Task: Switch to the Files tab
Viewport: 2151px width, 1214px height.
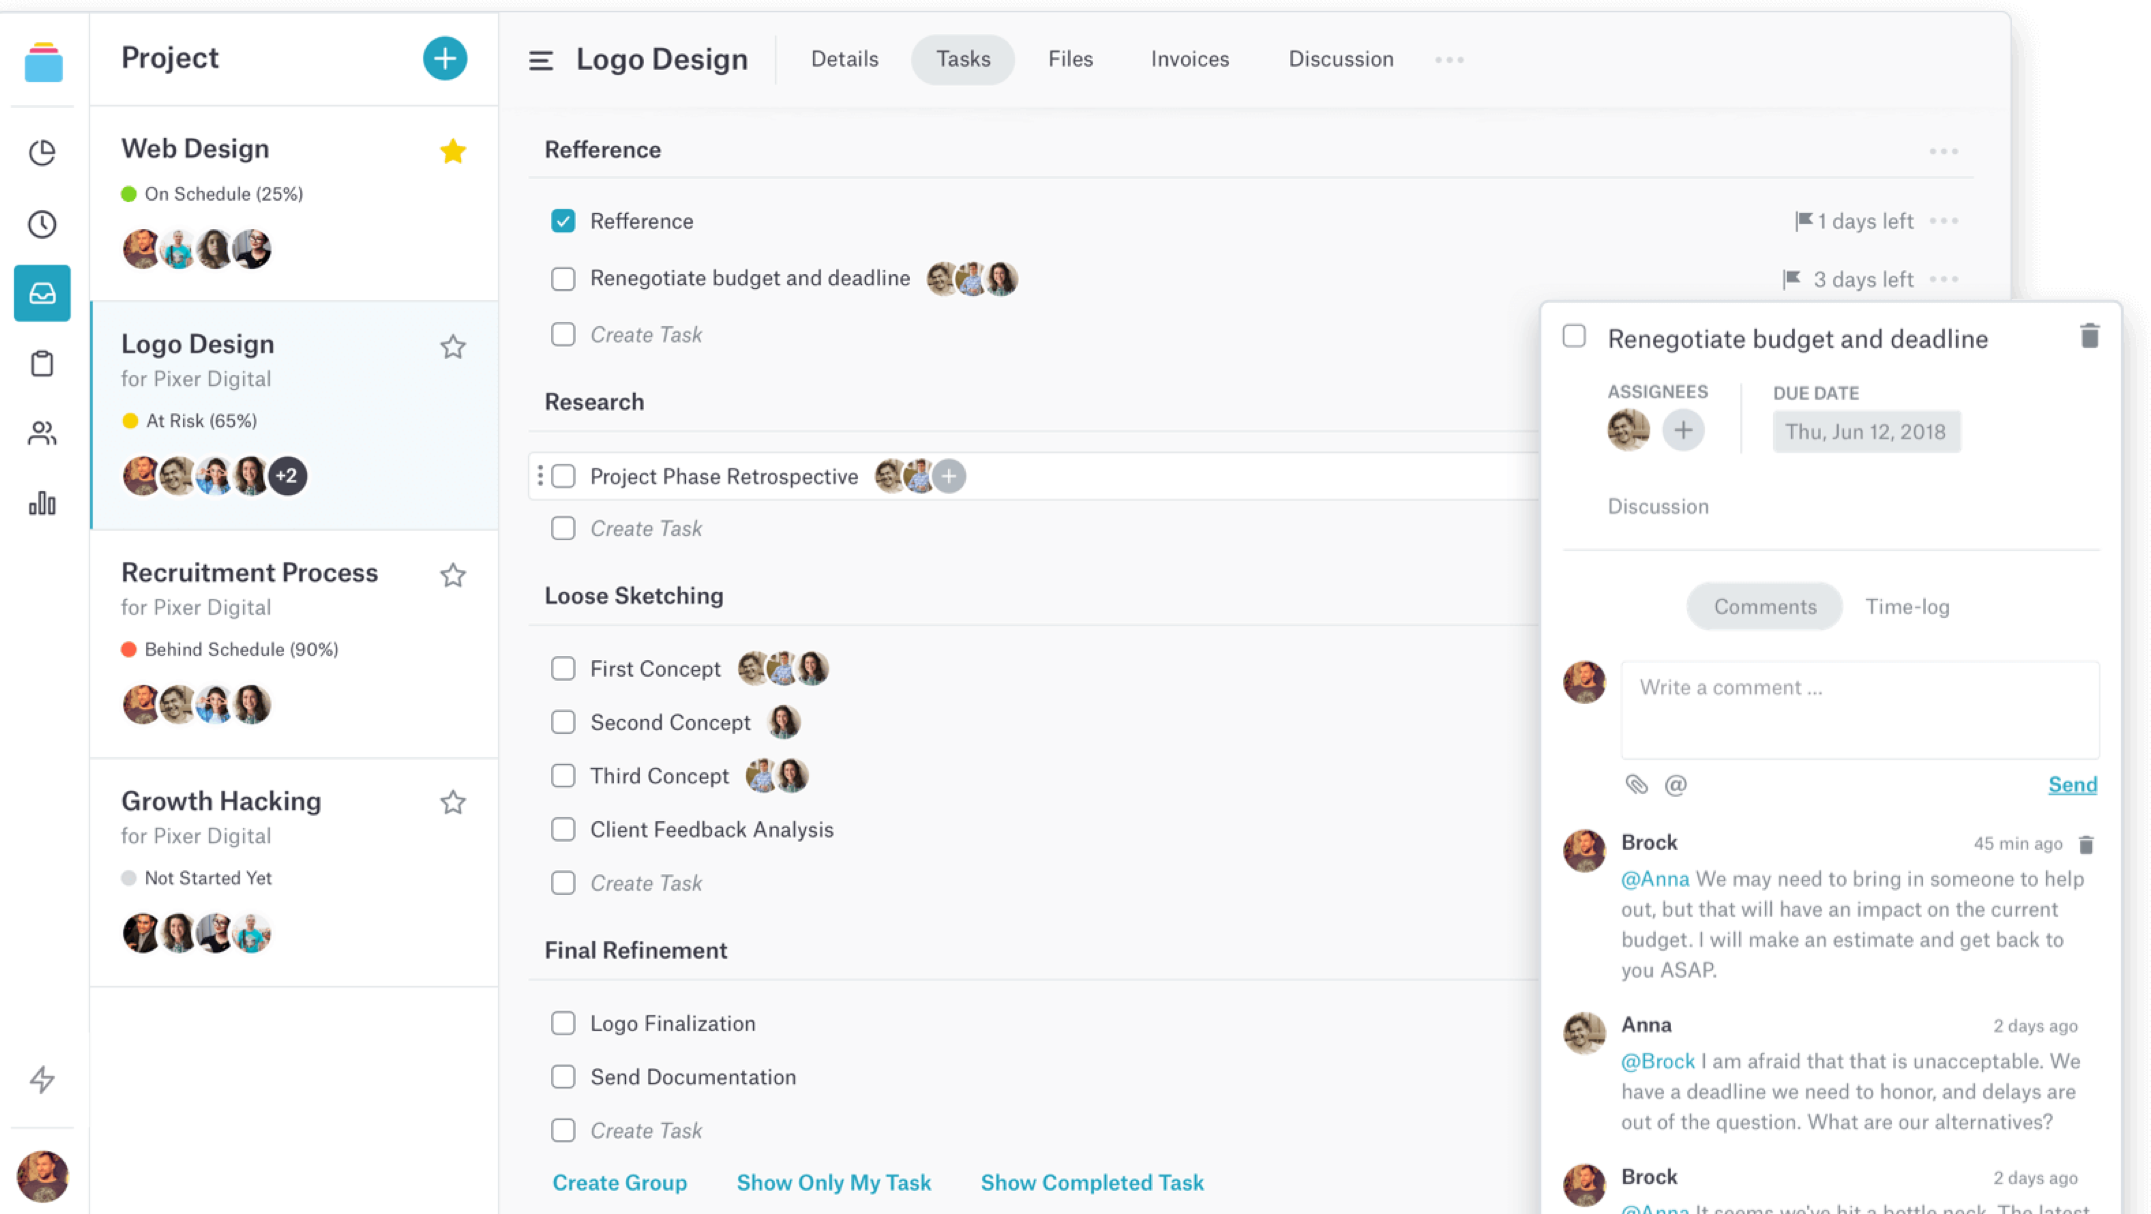Action: (1070, 58)
